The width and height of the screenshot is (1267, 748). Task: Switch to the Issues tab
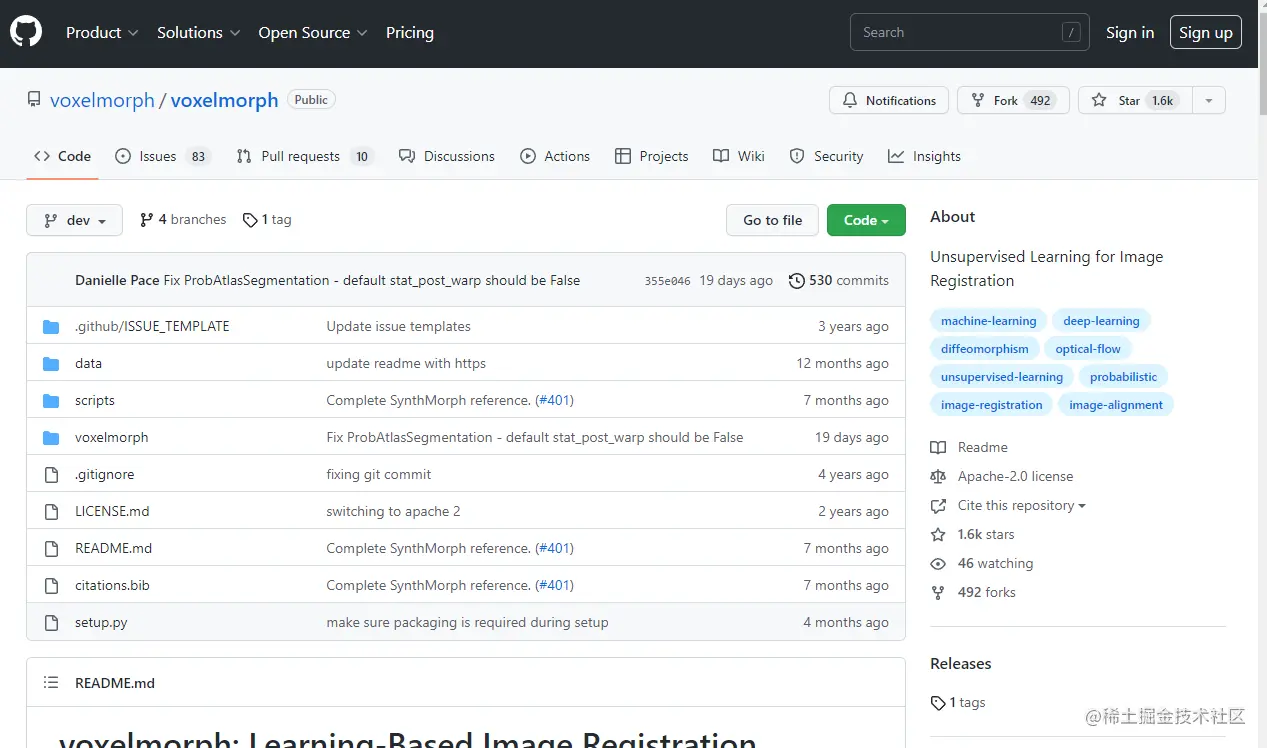(158, 156)
